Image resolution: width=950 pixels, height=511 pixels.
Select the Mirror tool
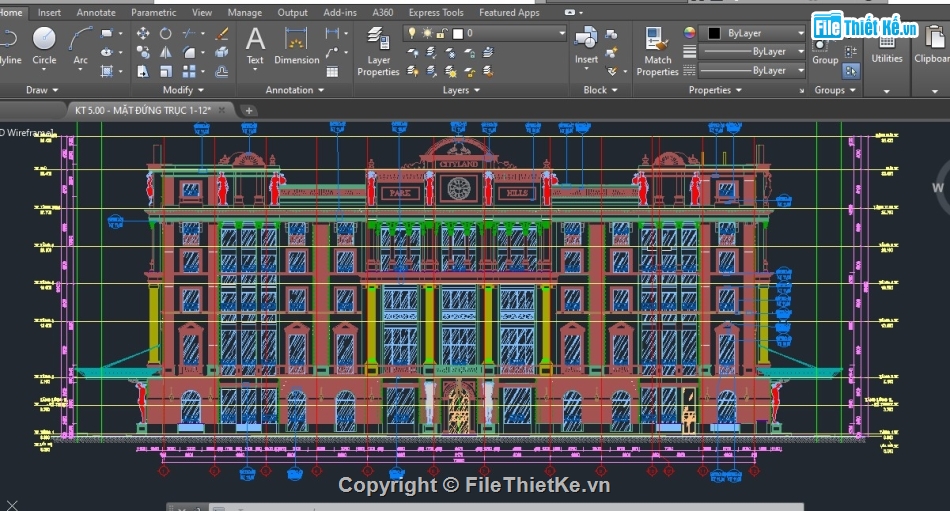pyautogui.click(x=165, y=52)
